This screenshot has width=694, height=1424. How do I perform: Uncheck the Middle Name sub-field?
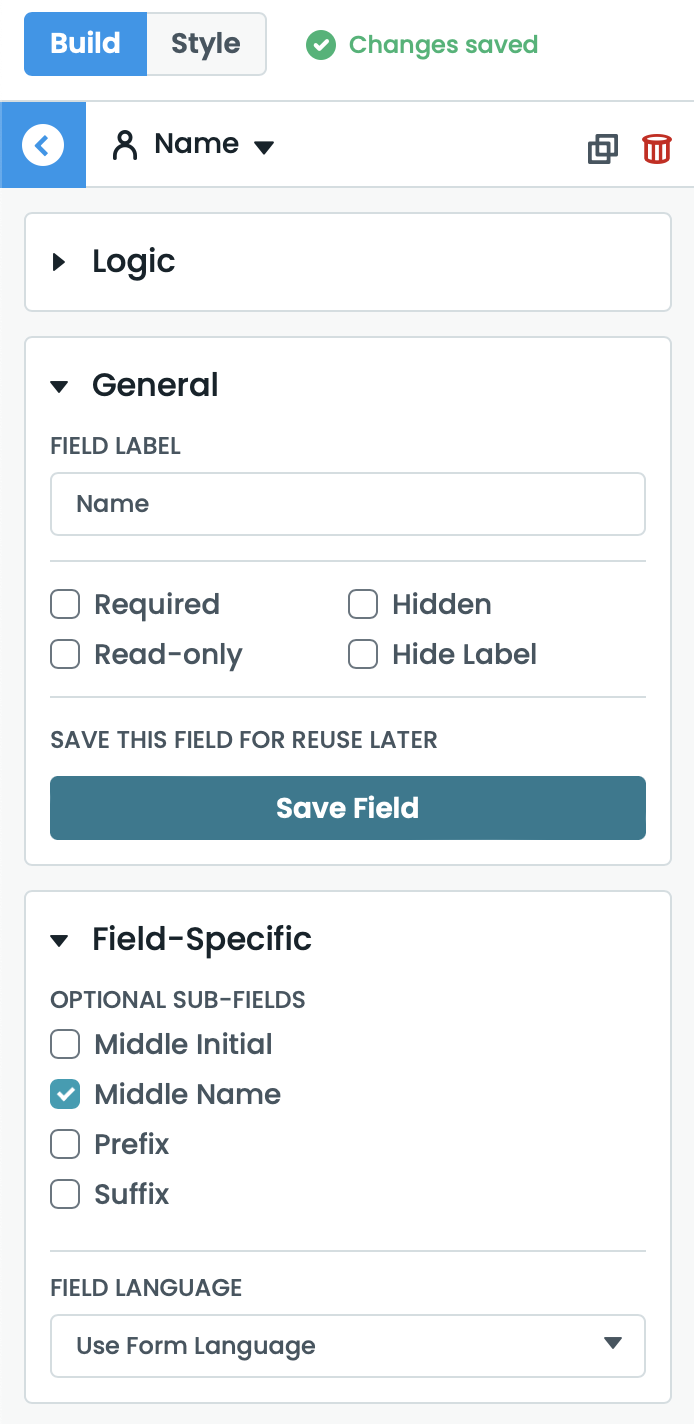pyautogui.click(x=64, y=1094)
